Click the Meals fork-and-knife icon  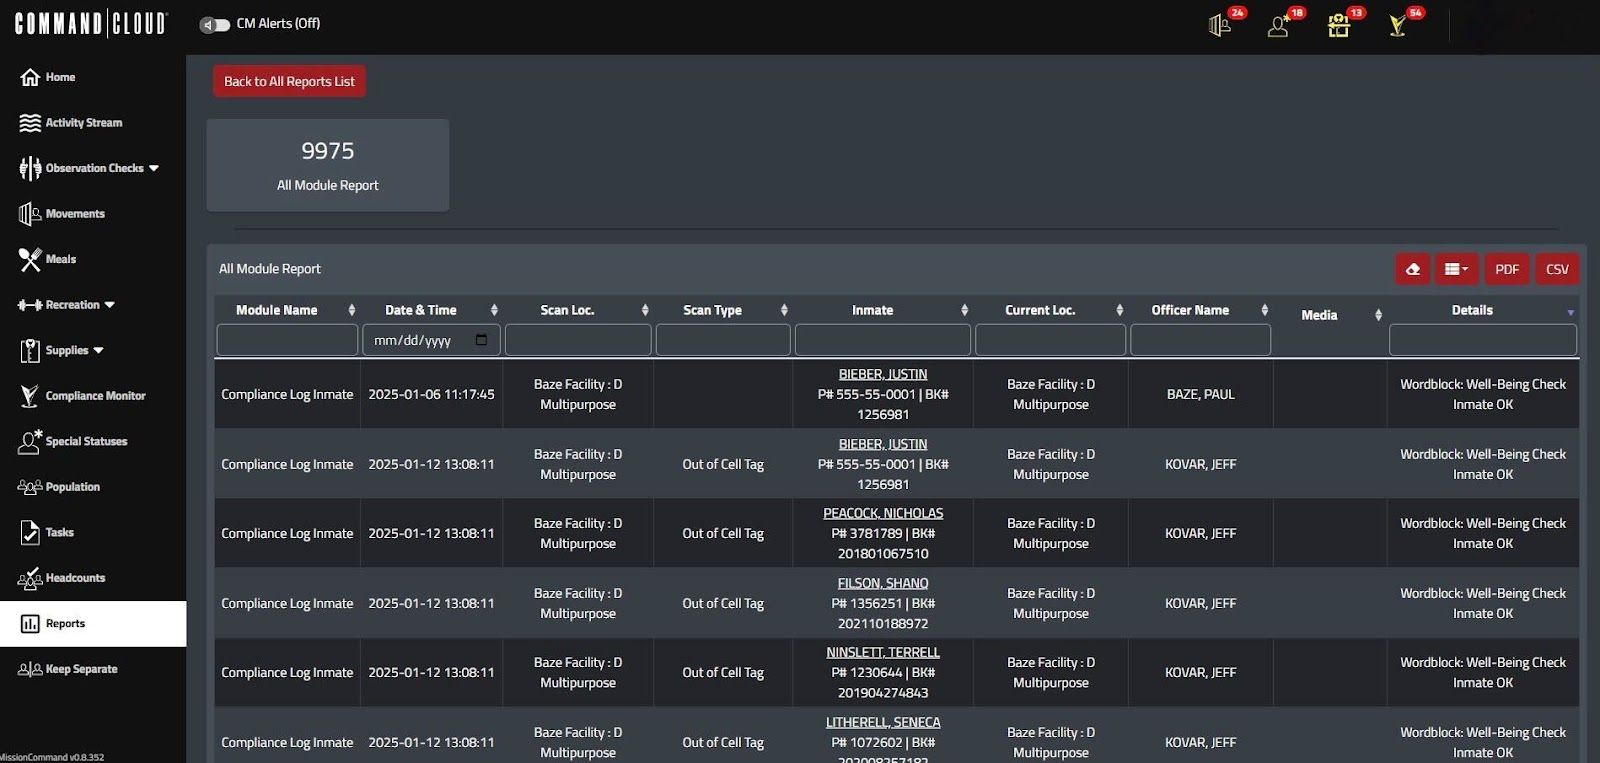click(x=30, y=259)
